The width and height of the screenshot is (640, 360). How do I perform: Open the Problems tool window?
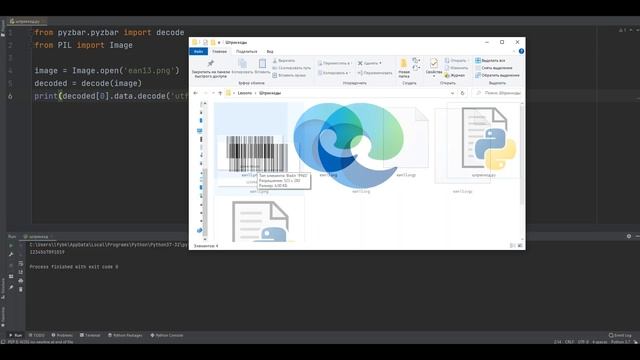62,335
